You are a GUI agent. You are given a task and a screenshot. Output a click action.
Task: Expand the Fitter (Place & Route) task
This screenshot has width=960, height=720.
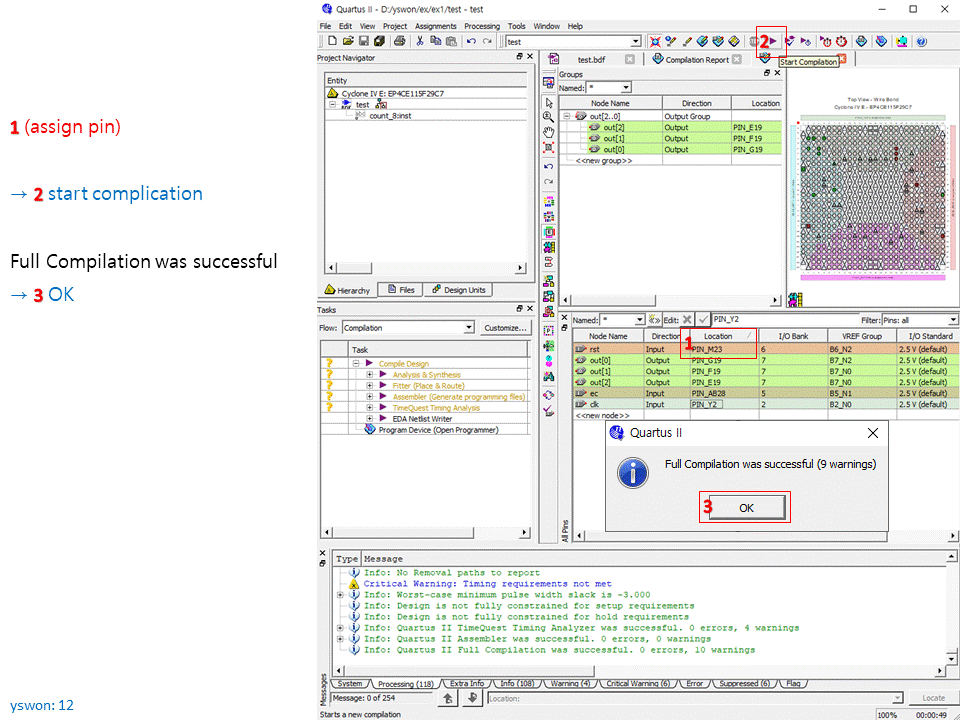[x=370, y=386]
